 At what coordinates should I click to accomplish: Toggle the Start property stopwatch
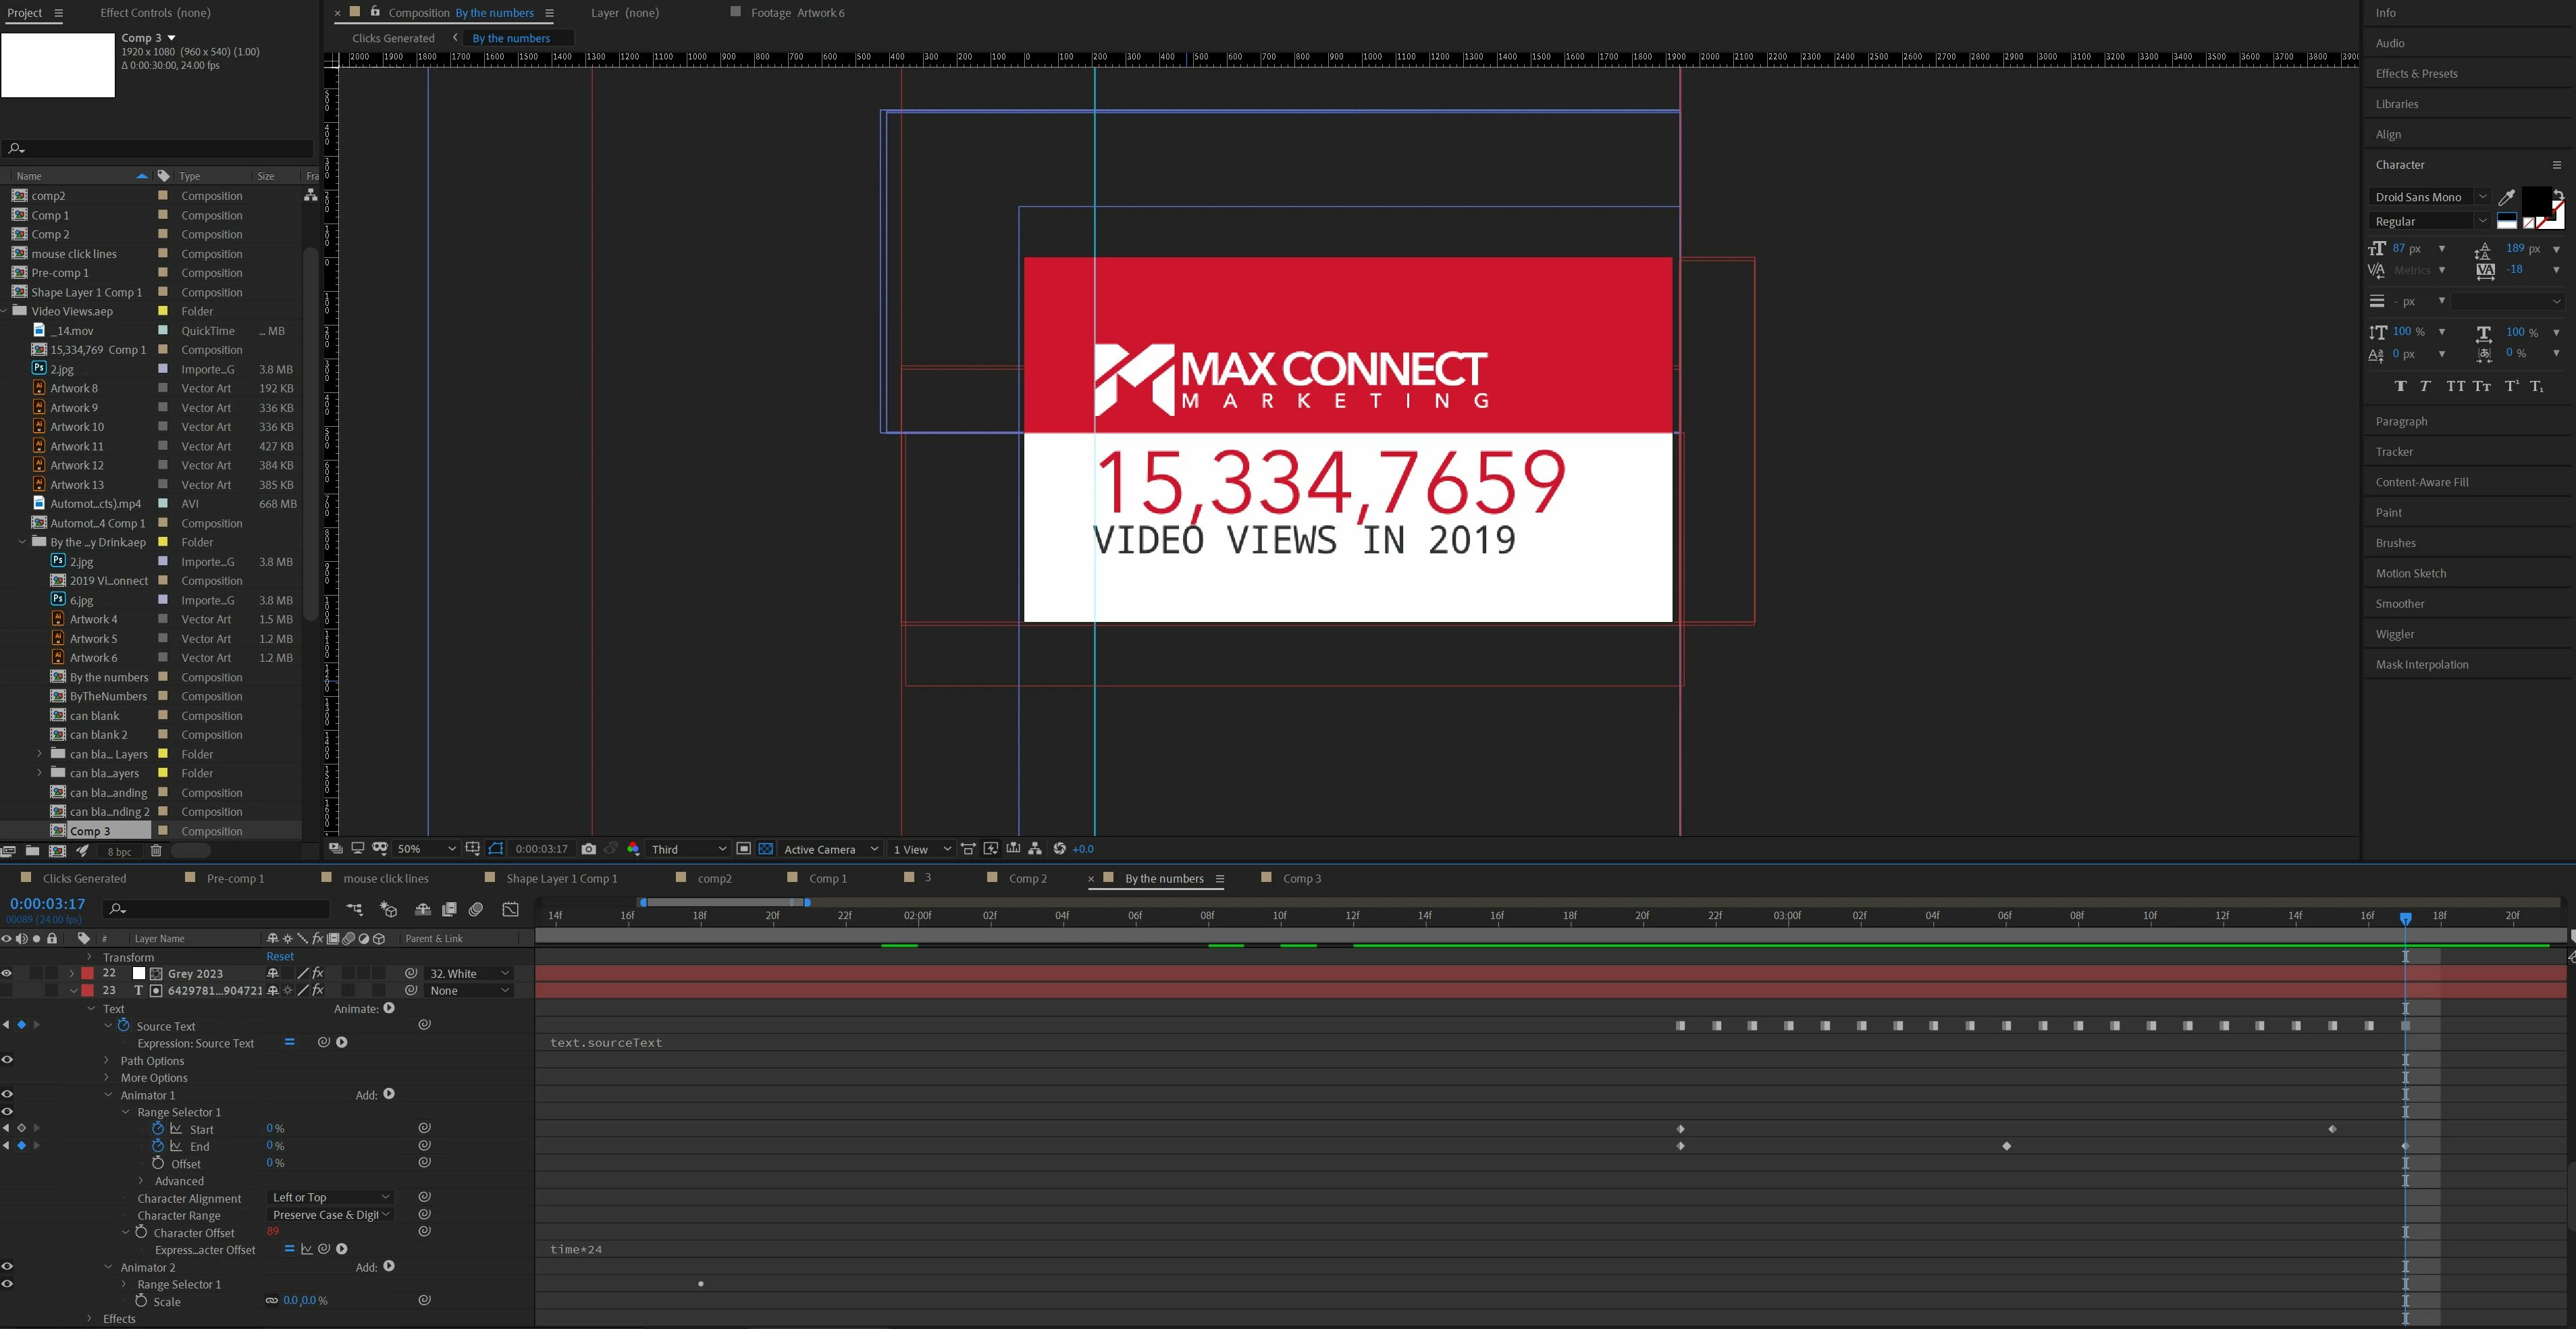click(157, 1129)
